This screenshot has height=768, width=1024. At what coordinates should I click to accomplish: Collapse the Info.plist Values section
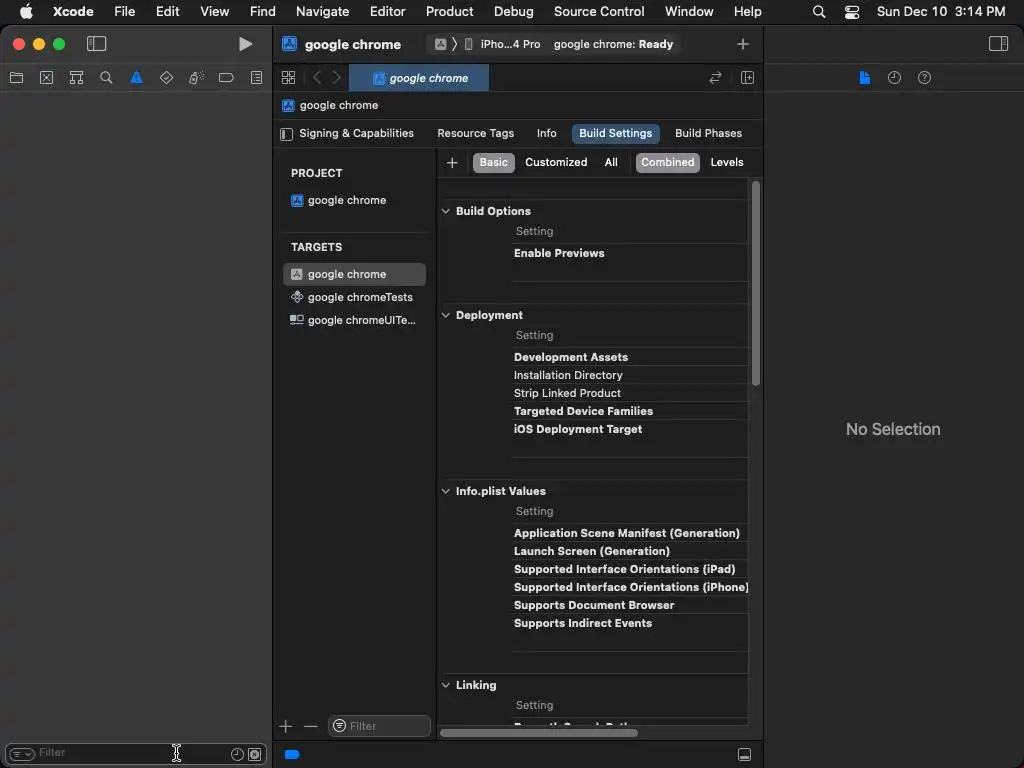445,491
